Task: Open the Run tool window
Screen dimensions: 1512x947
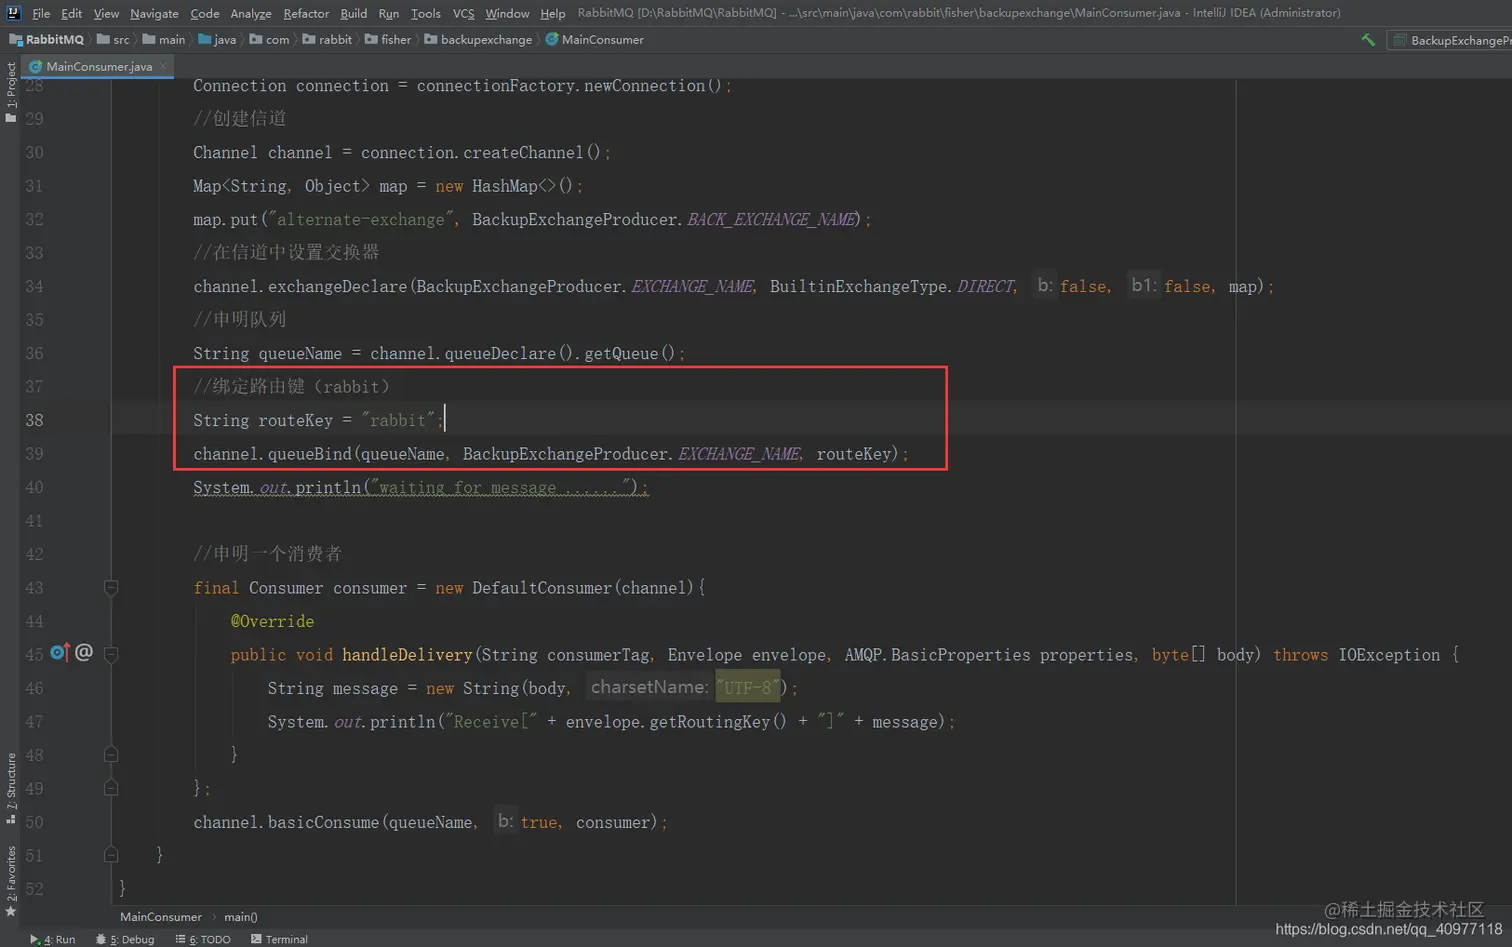Action: 52,939
